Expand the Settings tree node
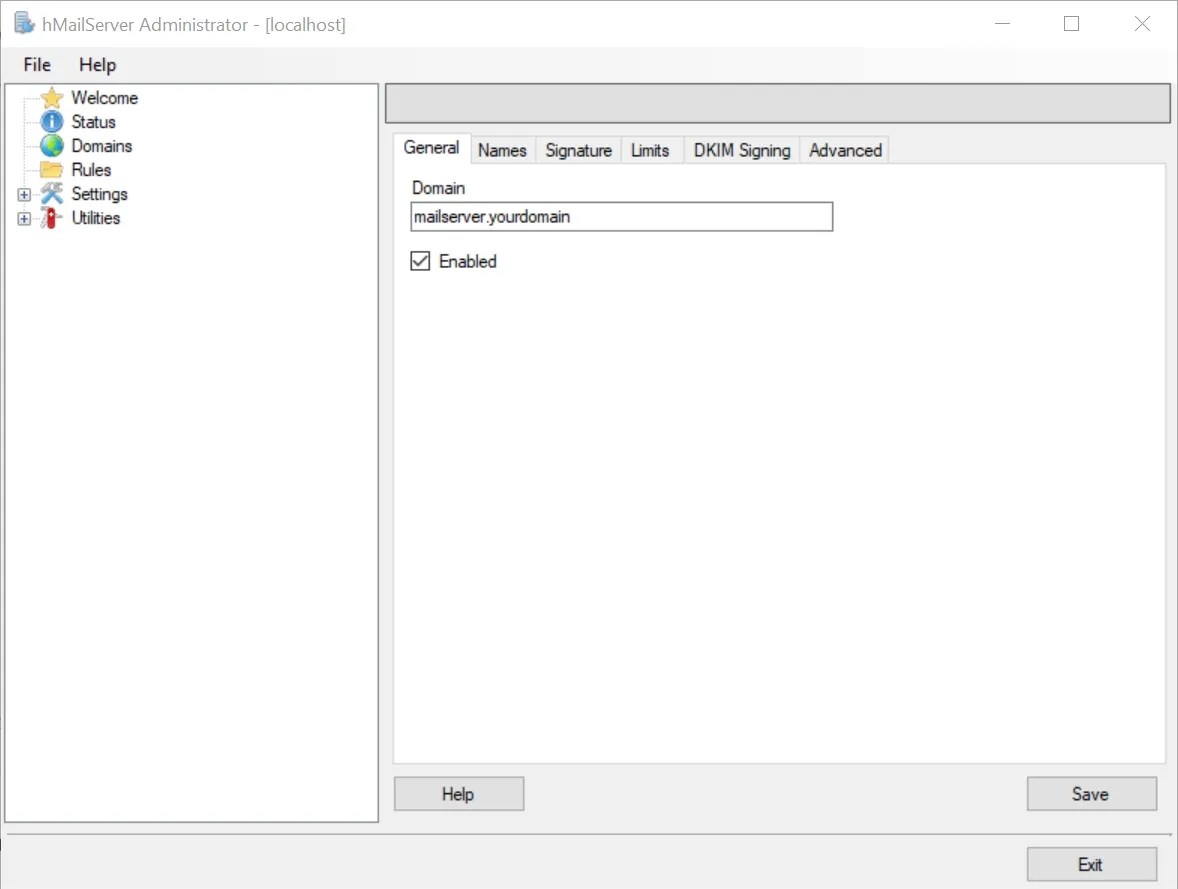The height and width of the screenshot is (889, 1178). coord(24,195)
